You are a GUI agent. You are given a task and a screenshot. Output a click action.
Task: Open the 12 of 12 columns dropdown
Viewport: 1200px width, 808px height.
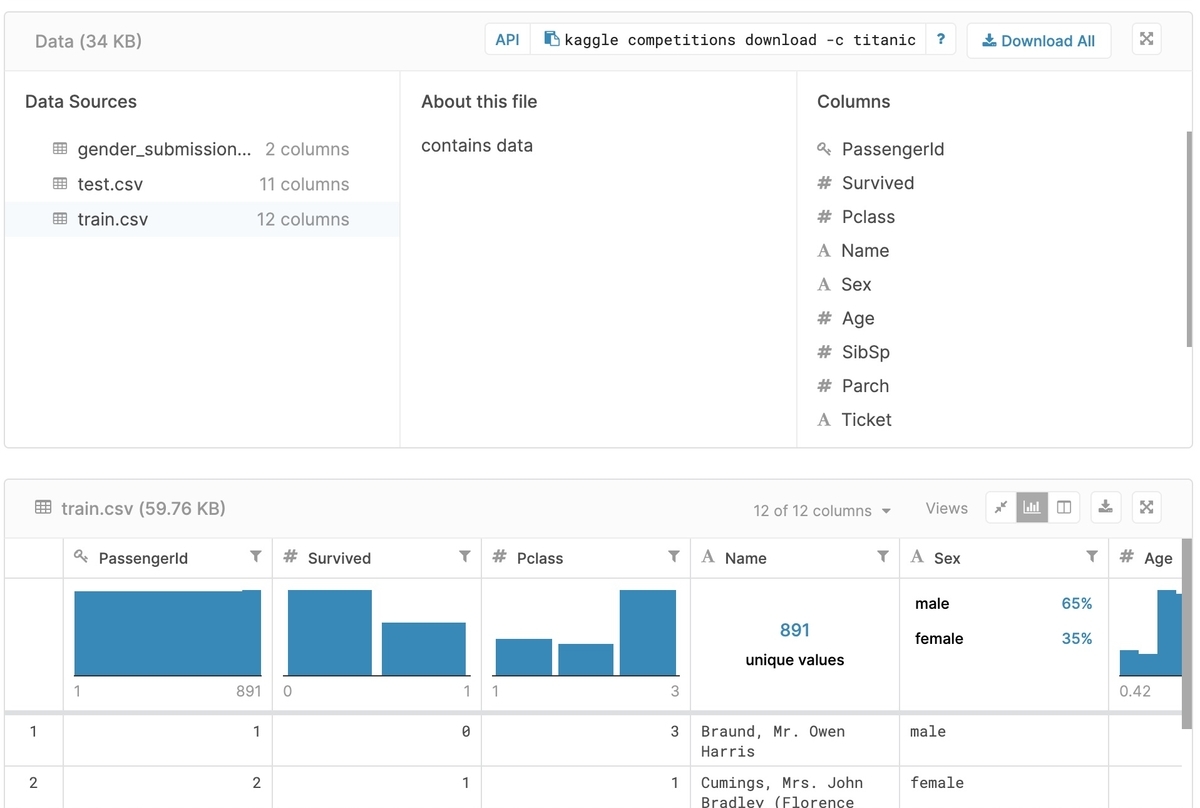click(x=822, y=510)
